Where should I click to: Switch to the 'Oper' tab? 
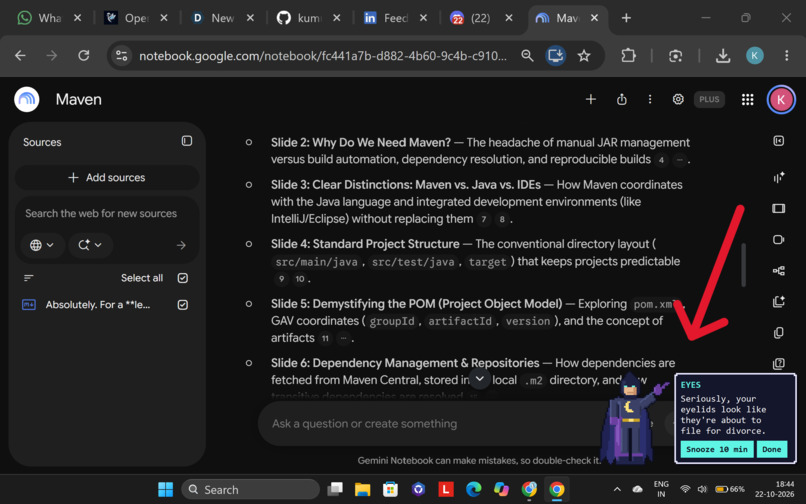(136, 18)
